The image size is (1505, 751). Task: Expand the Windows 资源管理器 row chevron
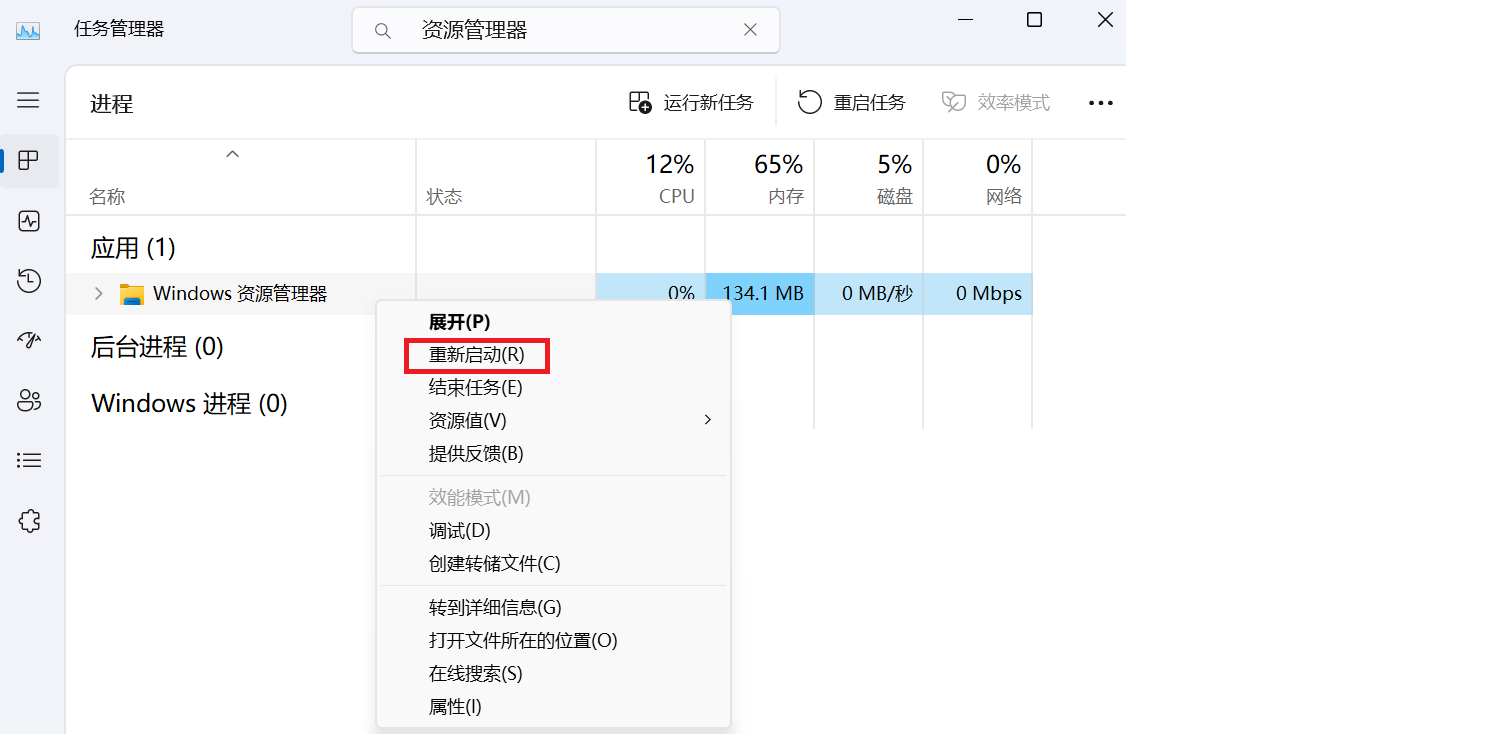point(98,294)
